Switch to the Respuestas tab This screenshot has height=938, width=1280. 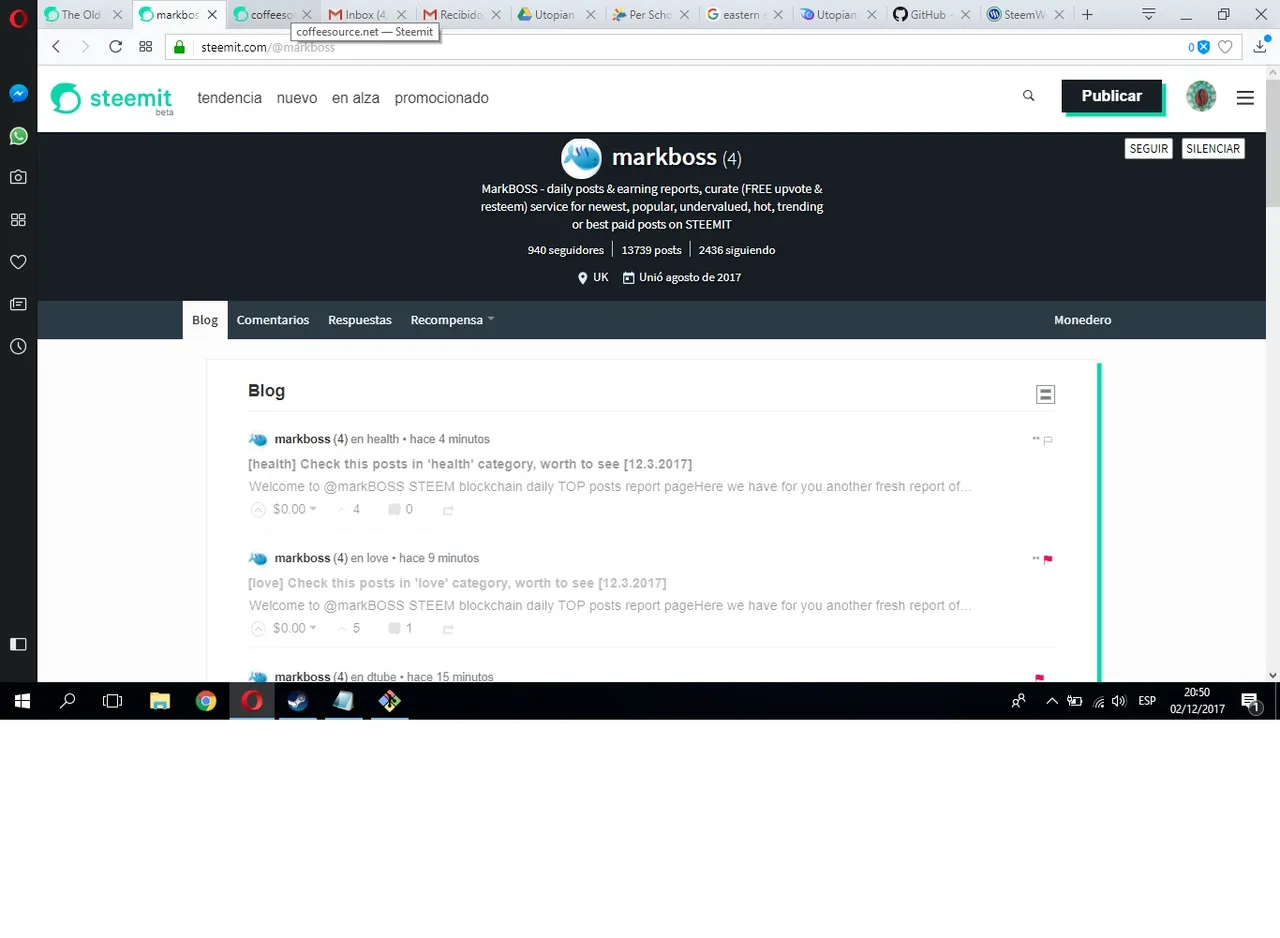click(360, 320)
